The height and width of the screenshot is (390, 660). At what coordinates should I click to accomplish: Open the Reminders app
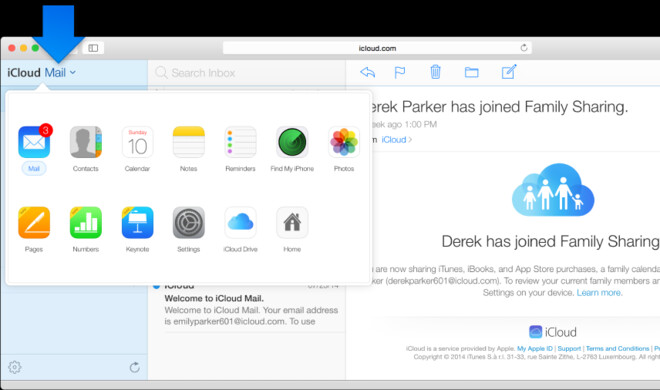(240, 142)
